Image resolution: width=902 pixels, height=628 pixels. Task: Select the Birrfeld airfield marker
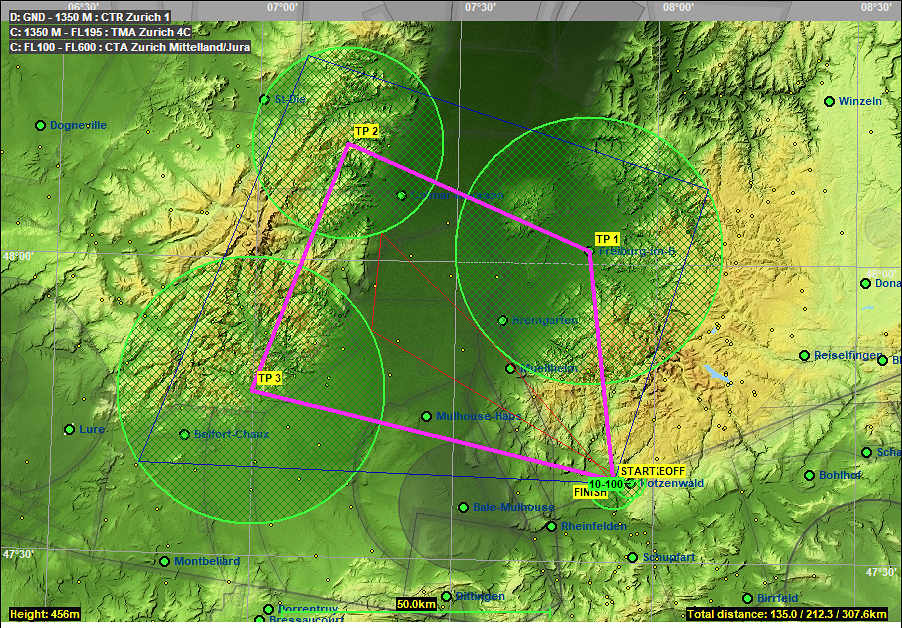click(747, 598)
